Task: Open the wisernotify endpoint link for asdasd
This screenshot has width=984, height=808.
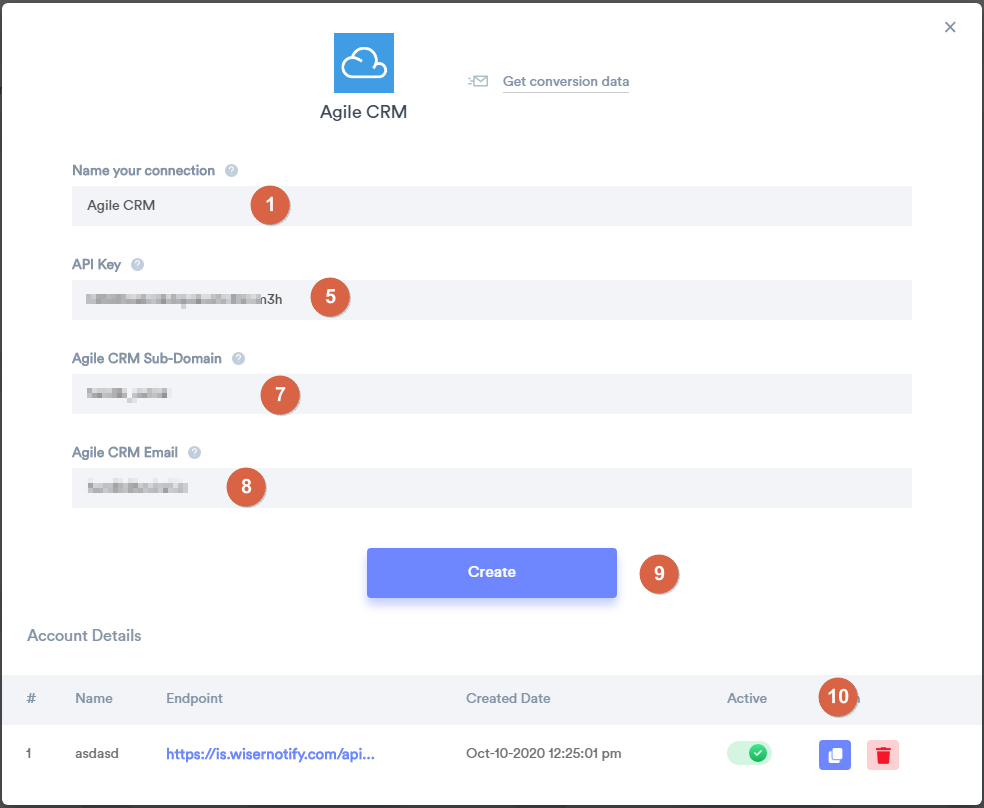Action: 270,754
